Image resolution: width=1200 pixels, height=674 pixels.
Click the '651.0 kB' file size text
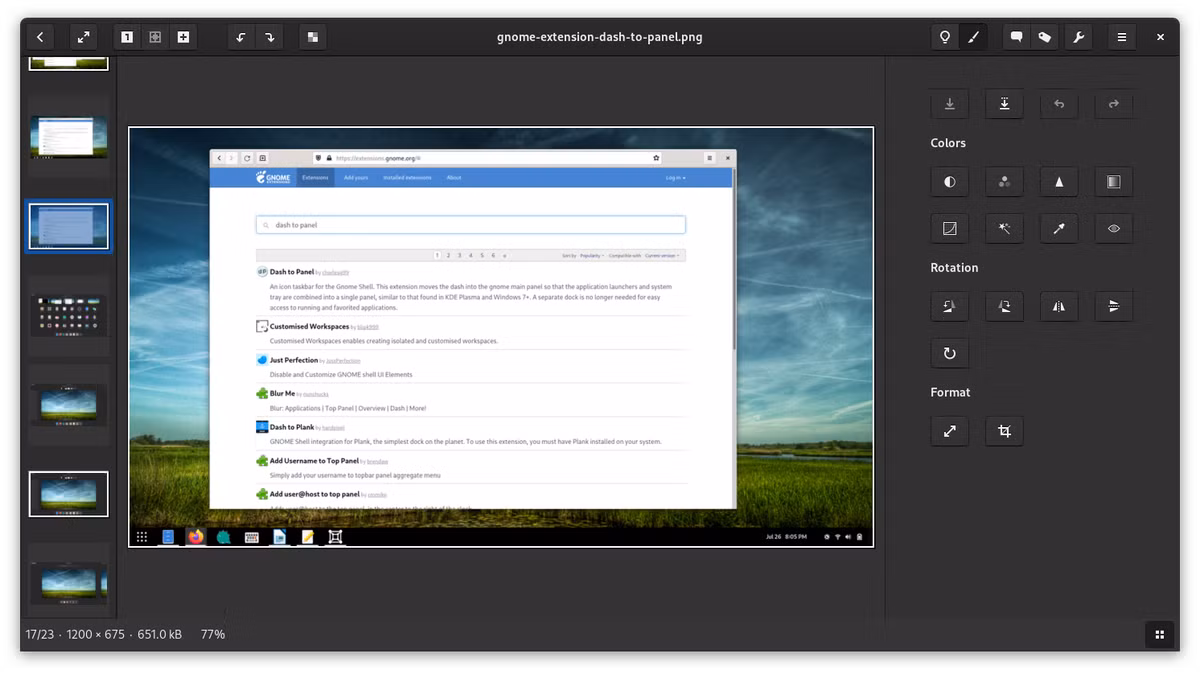pyautogui.click(x=160, y=634)
